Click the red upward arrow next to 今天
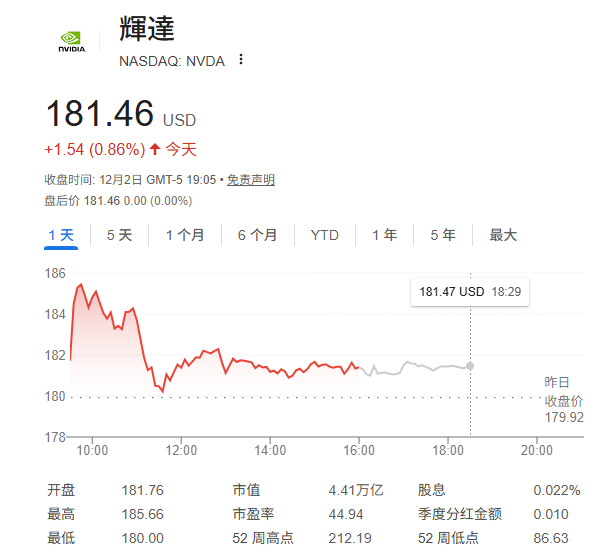 coord(155,149)
